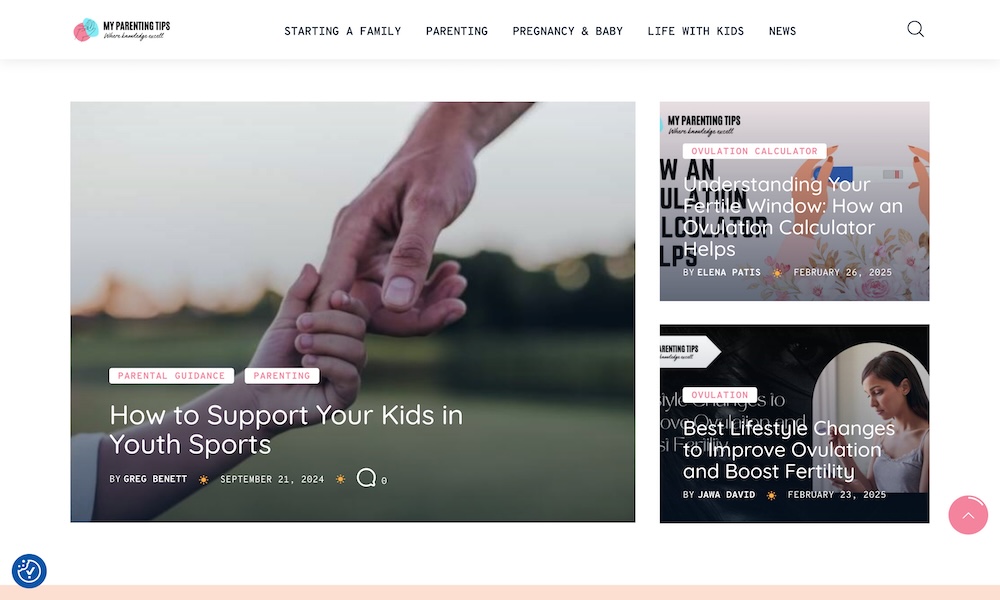Screen dimensions: 1000x600
Task: View author Elena Patis's profile
Action: (x=729, y=272)
